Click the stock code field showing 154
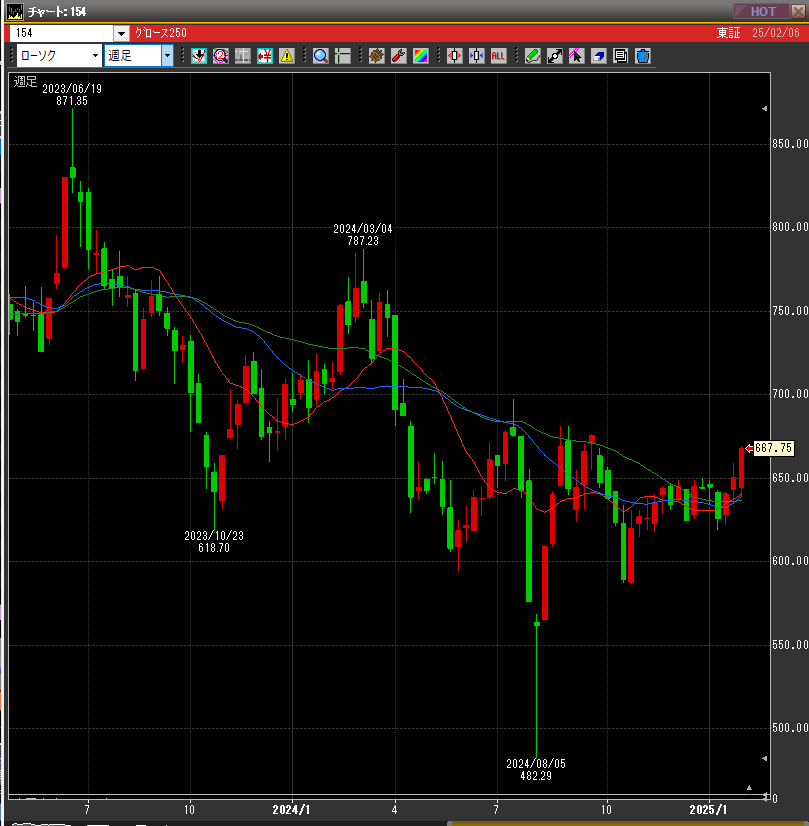 pos(62,33)
